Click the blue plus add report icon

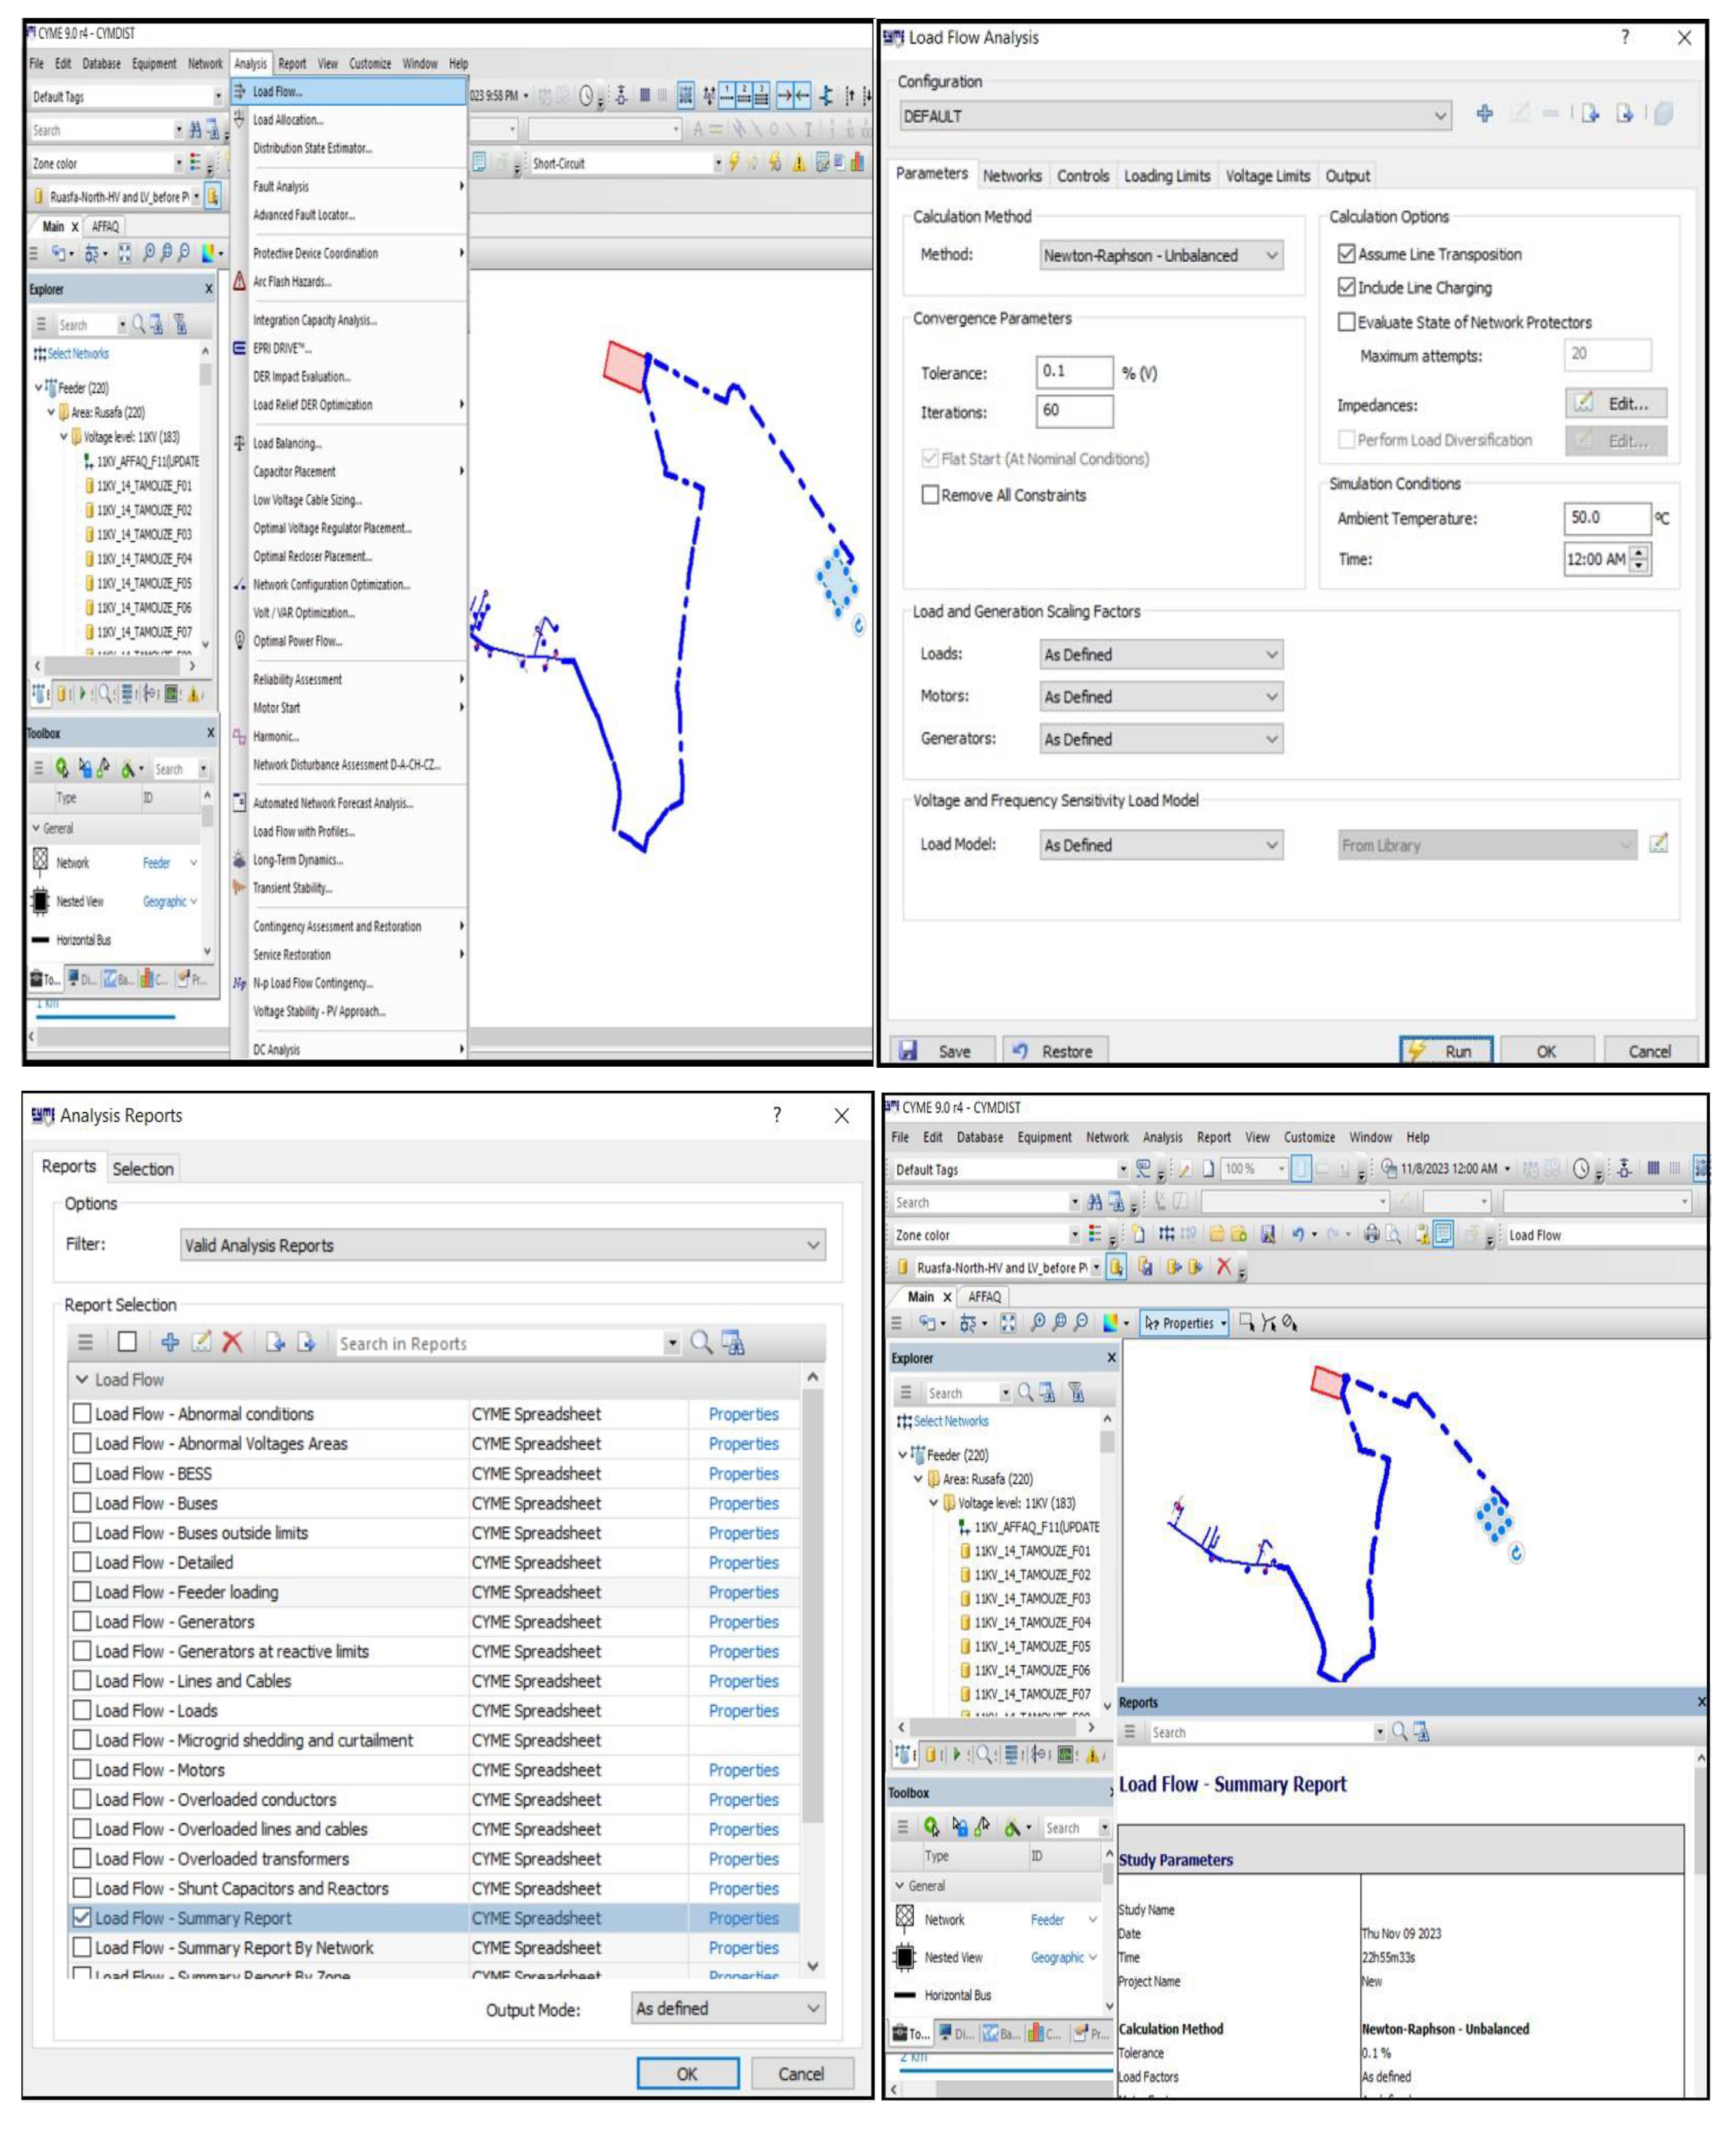[x=170, y=1342]
